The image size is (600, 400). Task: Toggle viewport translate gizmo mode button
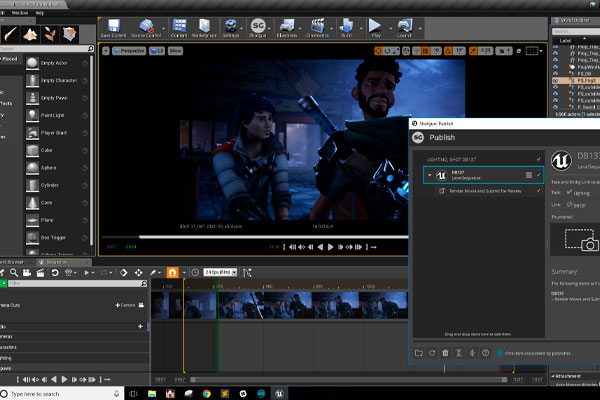(x=378, y=51)
